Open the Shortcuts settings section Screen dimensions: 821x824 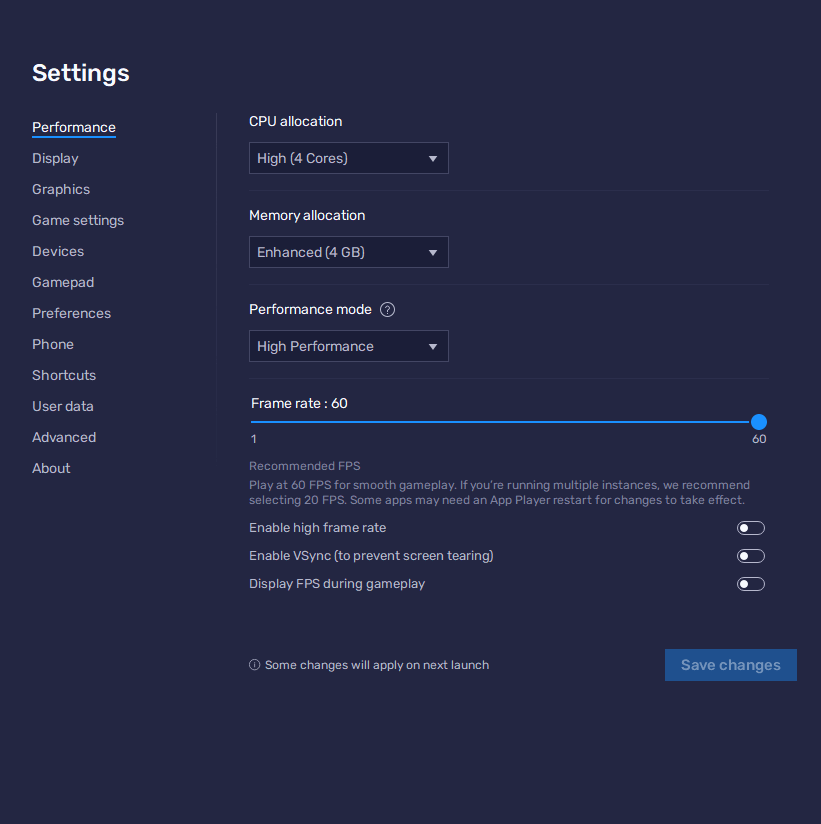(x=64, y=375)
